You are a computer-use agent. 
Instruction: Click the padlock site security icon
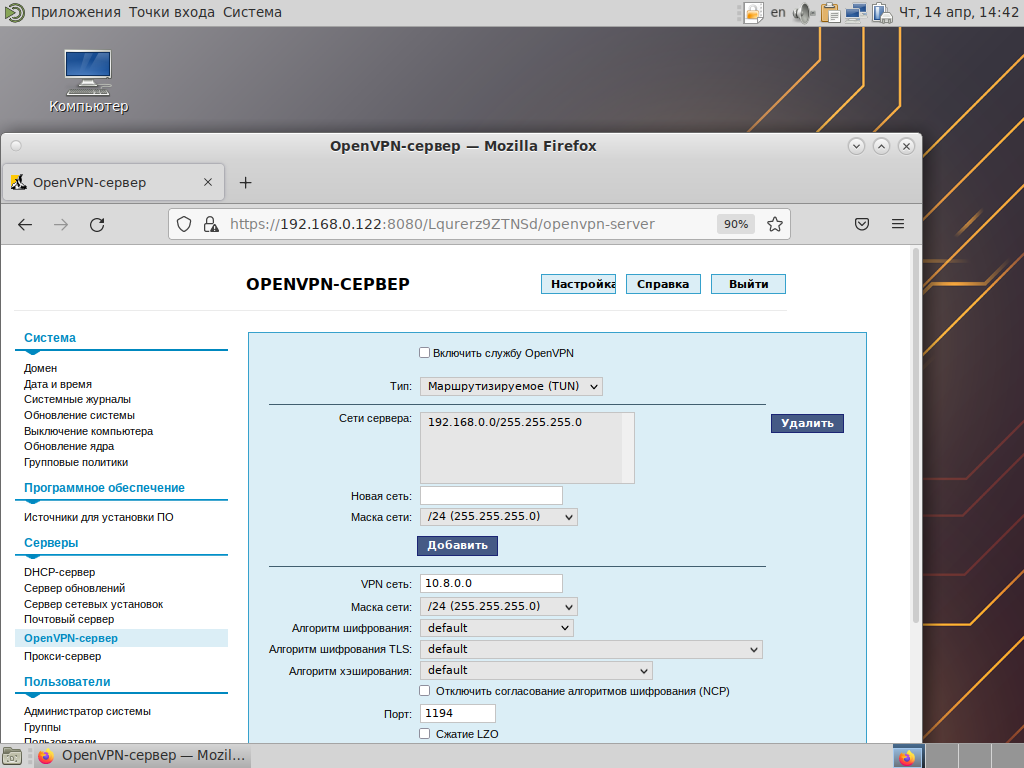pyautogui.click(x=210, y=224)
